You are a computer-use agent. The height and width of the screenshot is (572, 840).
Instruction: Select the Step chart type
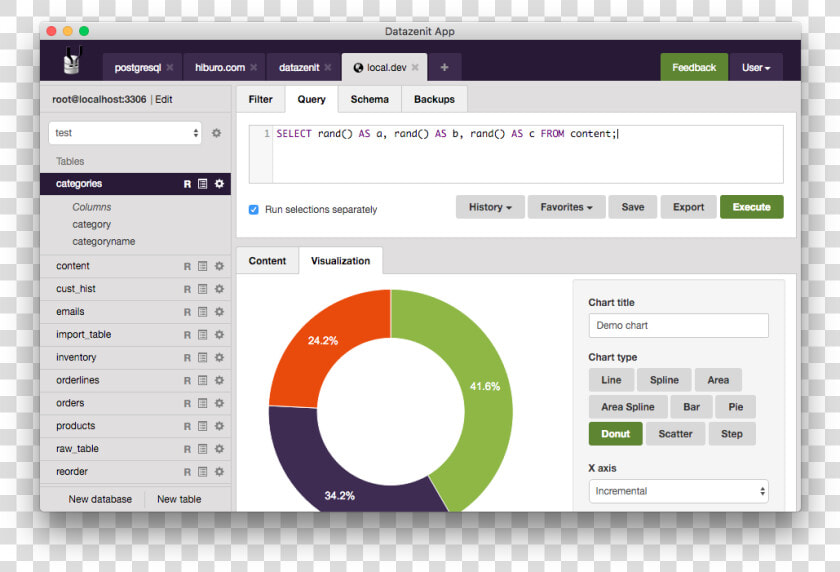point(732,434)
